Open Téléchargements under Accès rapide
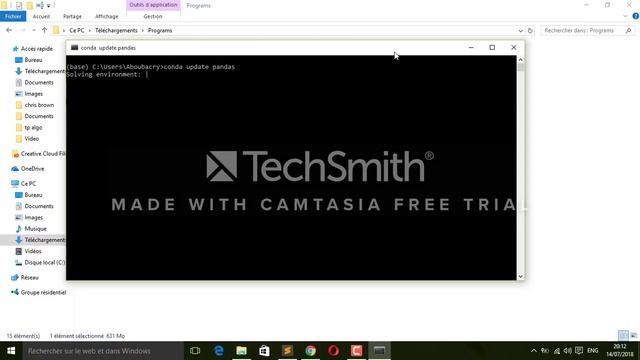640x360 pixels. pyautogui.click(x=40, y=71)
